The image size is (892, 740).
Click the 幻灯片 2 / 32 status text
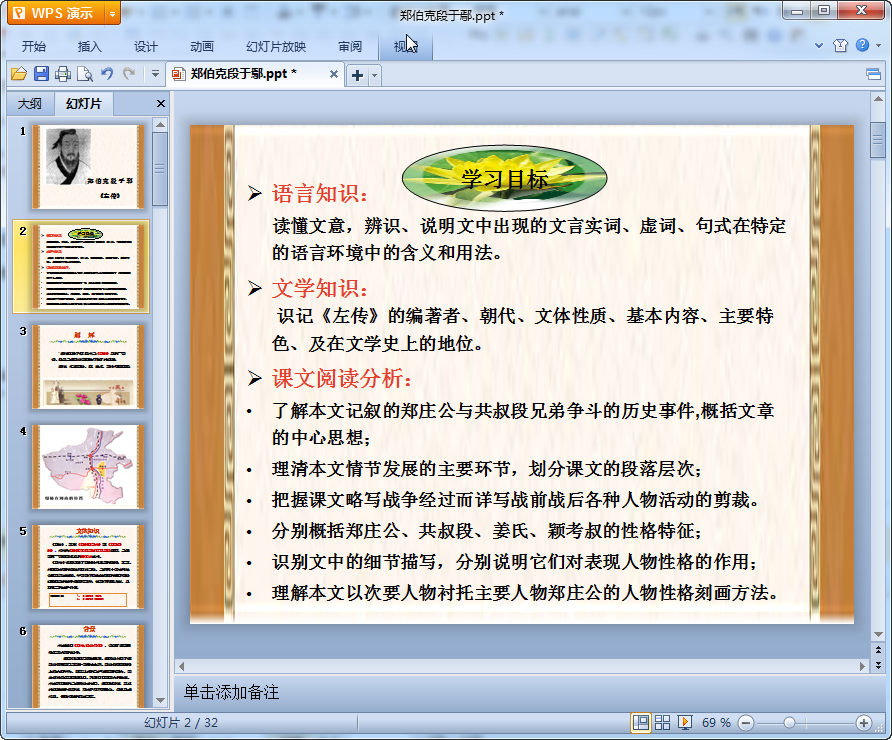[181, 723]
